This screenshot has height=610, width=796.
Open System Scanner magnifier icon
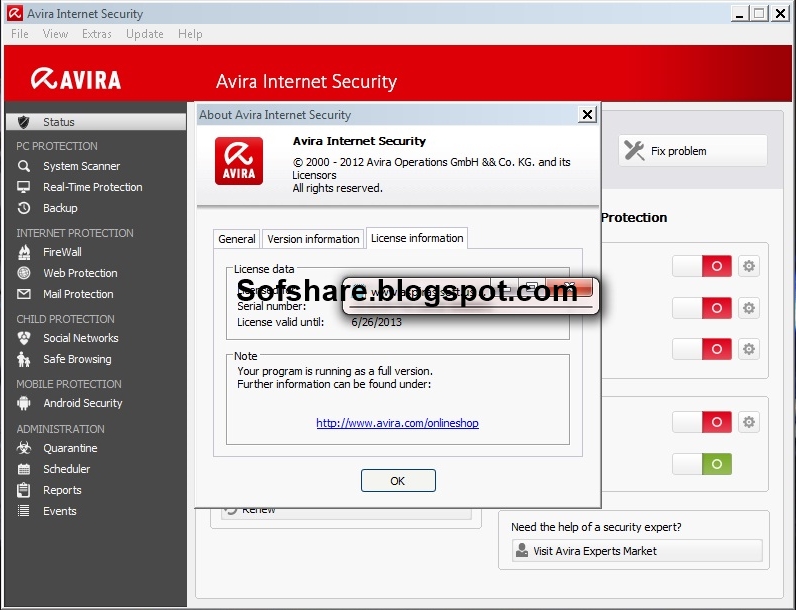coord(23,166)
